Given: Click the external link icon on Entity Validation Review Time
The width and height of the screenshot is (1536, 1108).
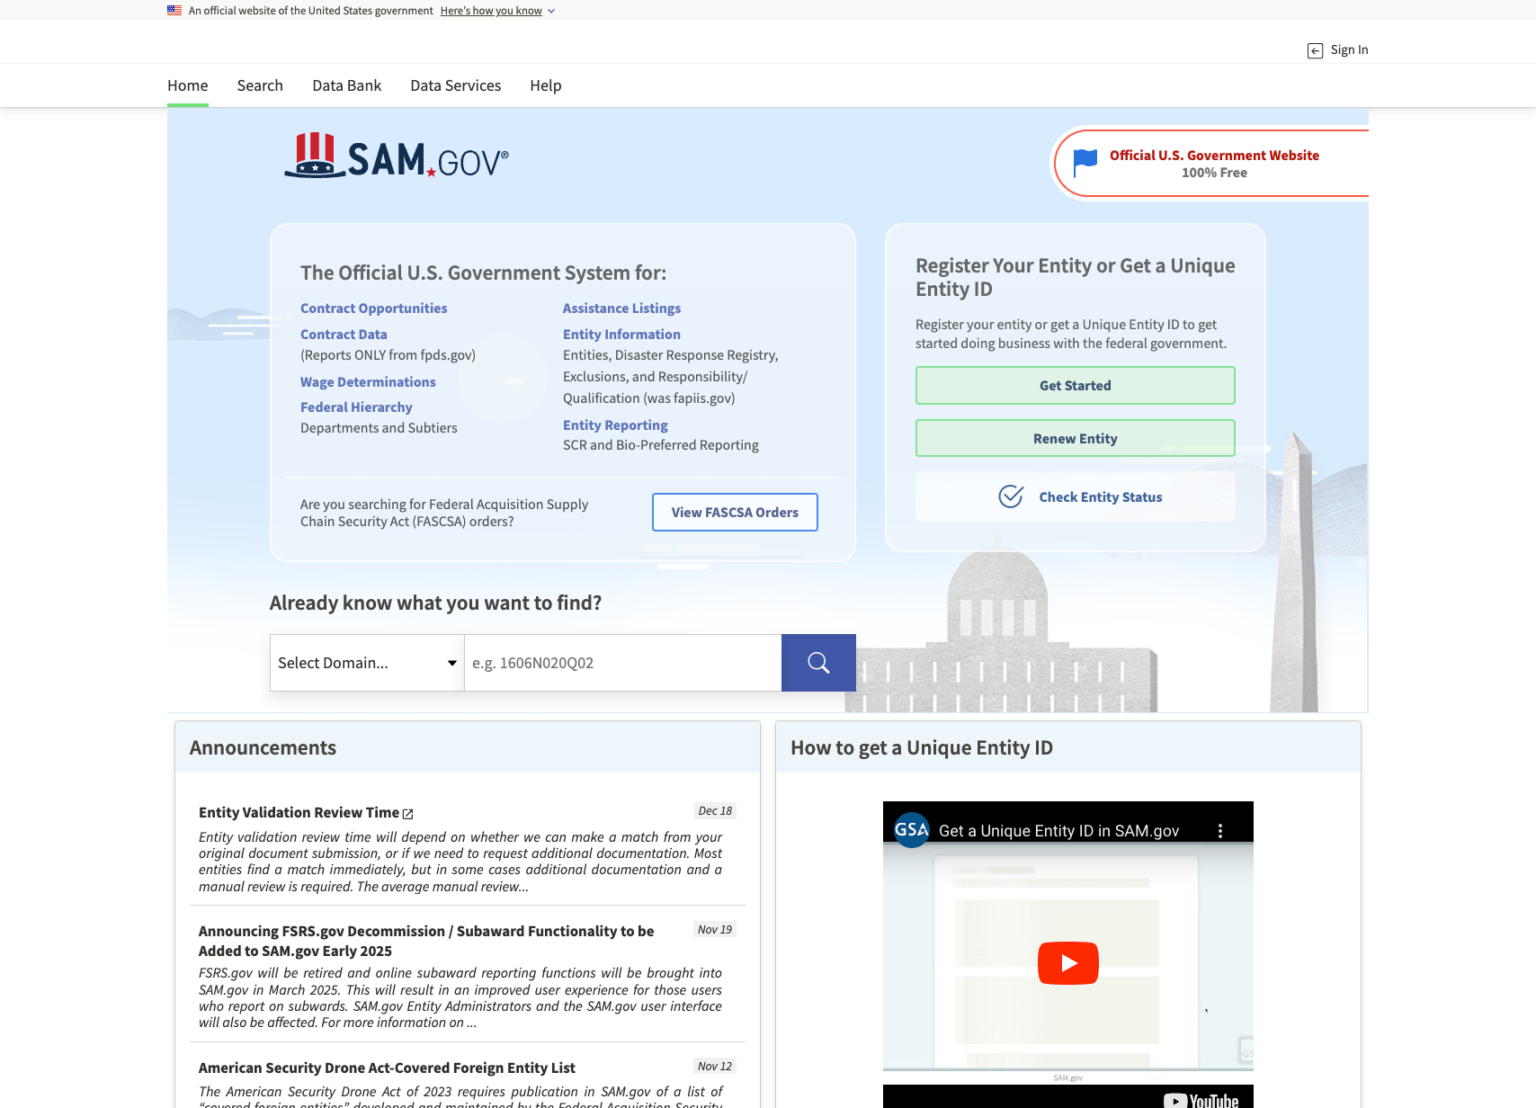Looking at the screenshot, I should pyautogui.click(x=408, y=812).
